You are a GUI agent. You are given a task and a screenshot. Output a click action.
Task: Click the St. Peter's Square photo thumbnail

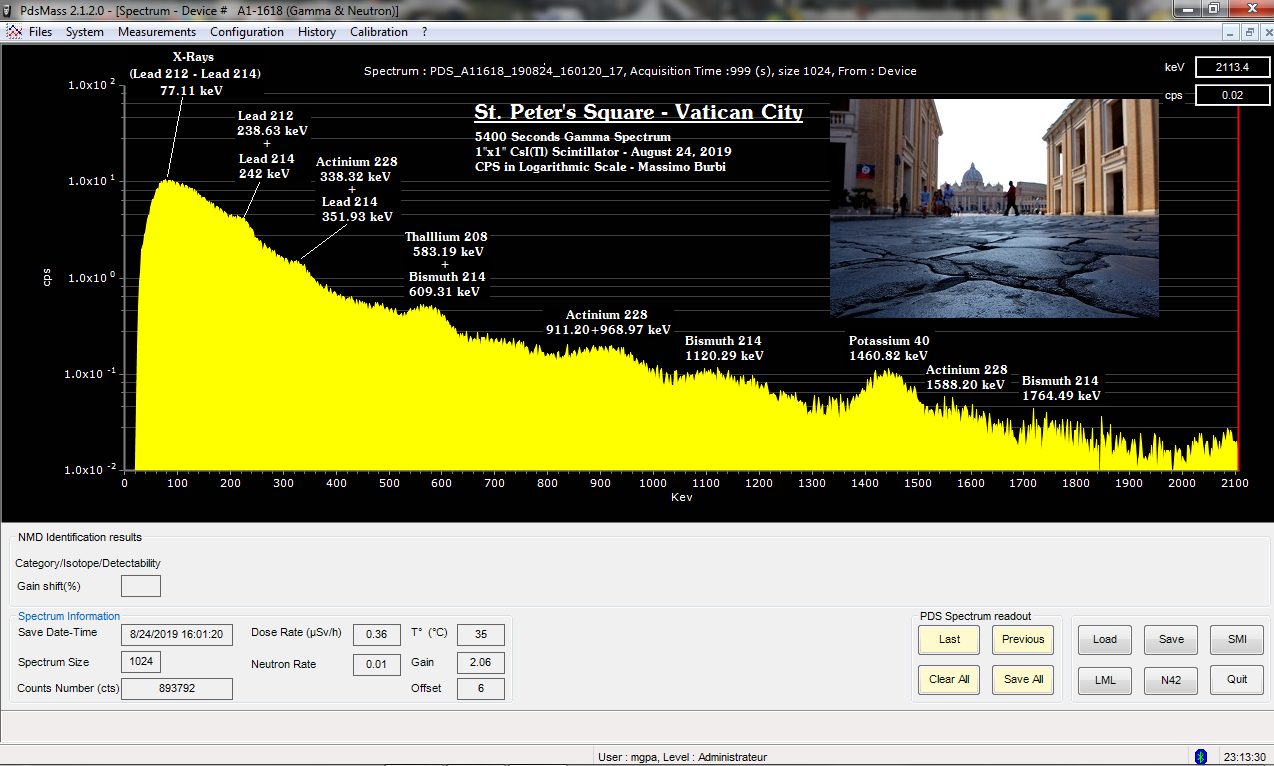point(994,208)
